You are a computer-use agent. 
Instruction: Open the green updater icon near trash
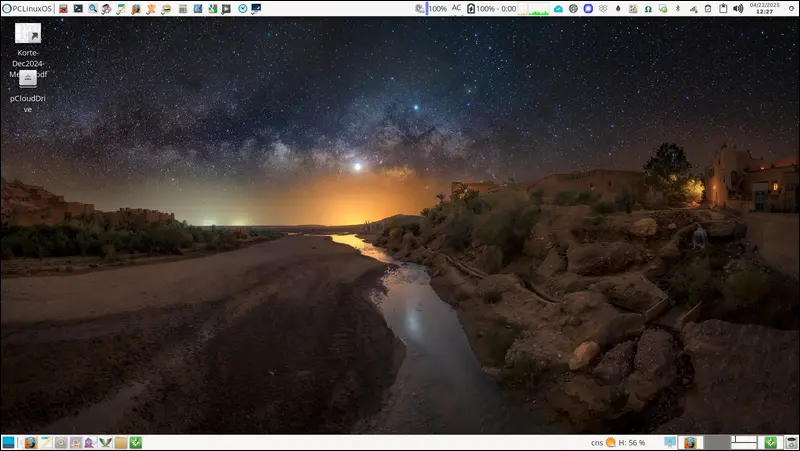tap(770, 442)
